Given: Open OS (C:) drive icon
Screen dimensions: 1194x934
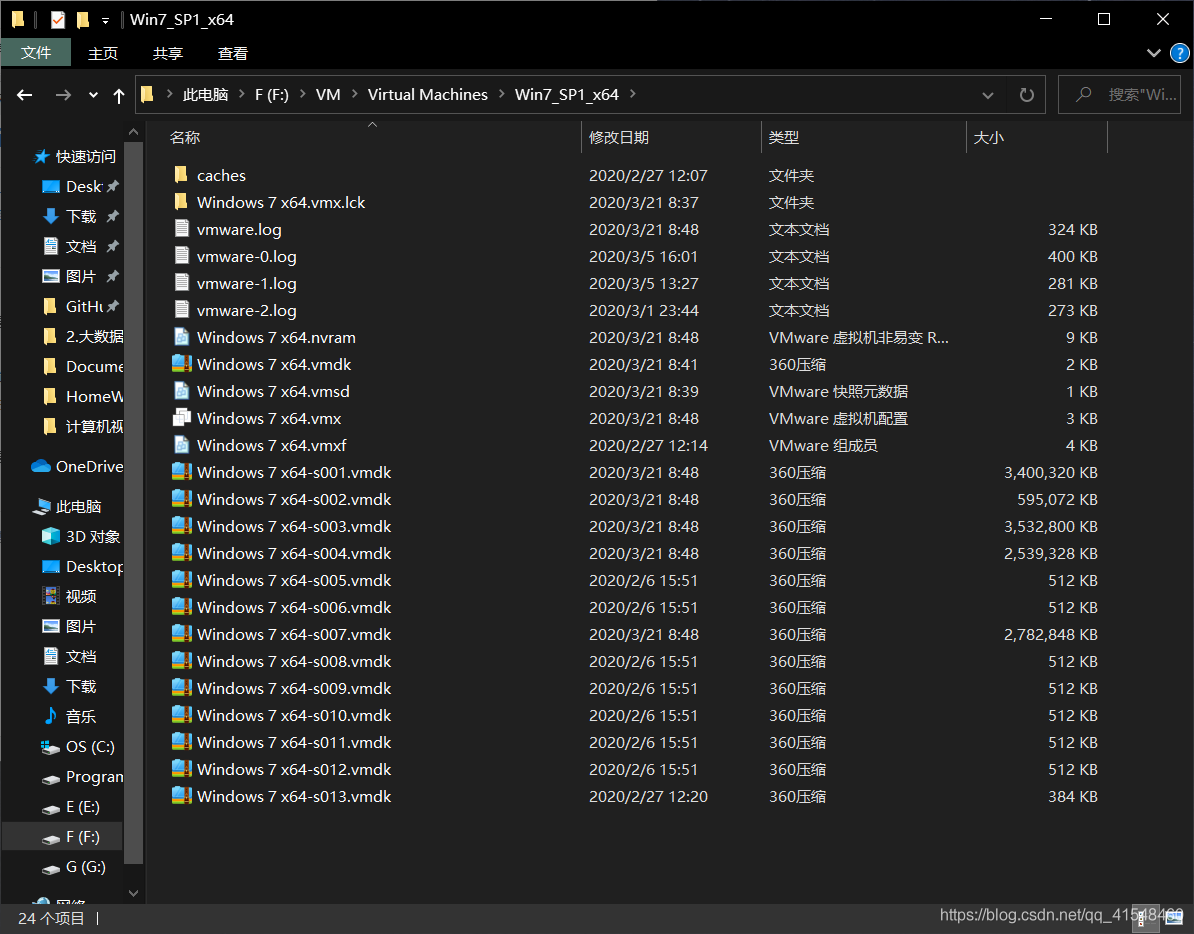Looking at the screenshot, I should 50,747.
